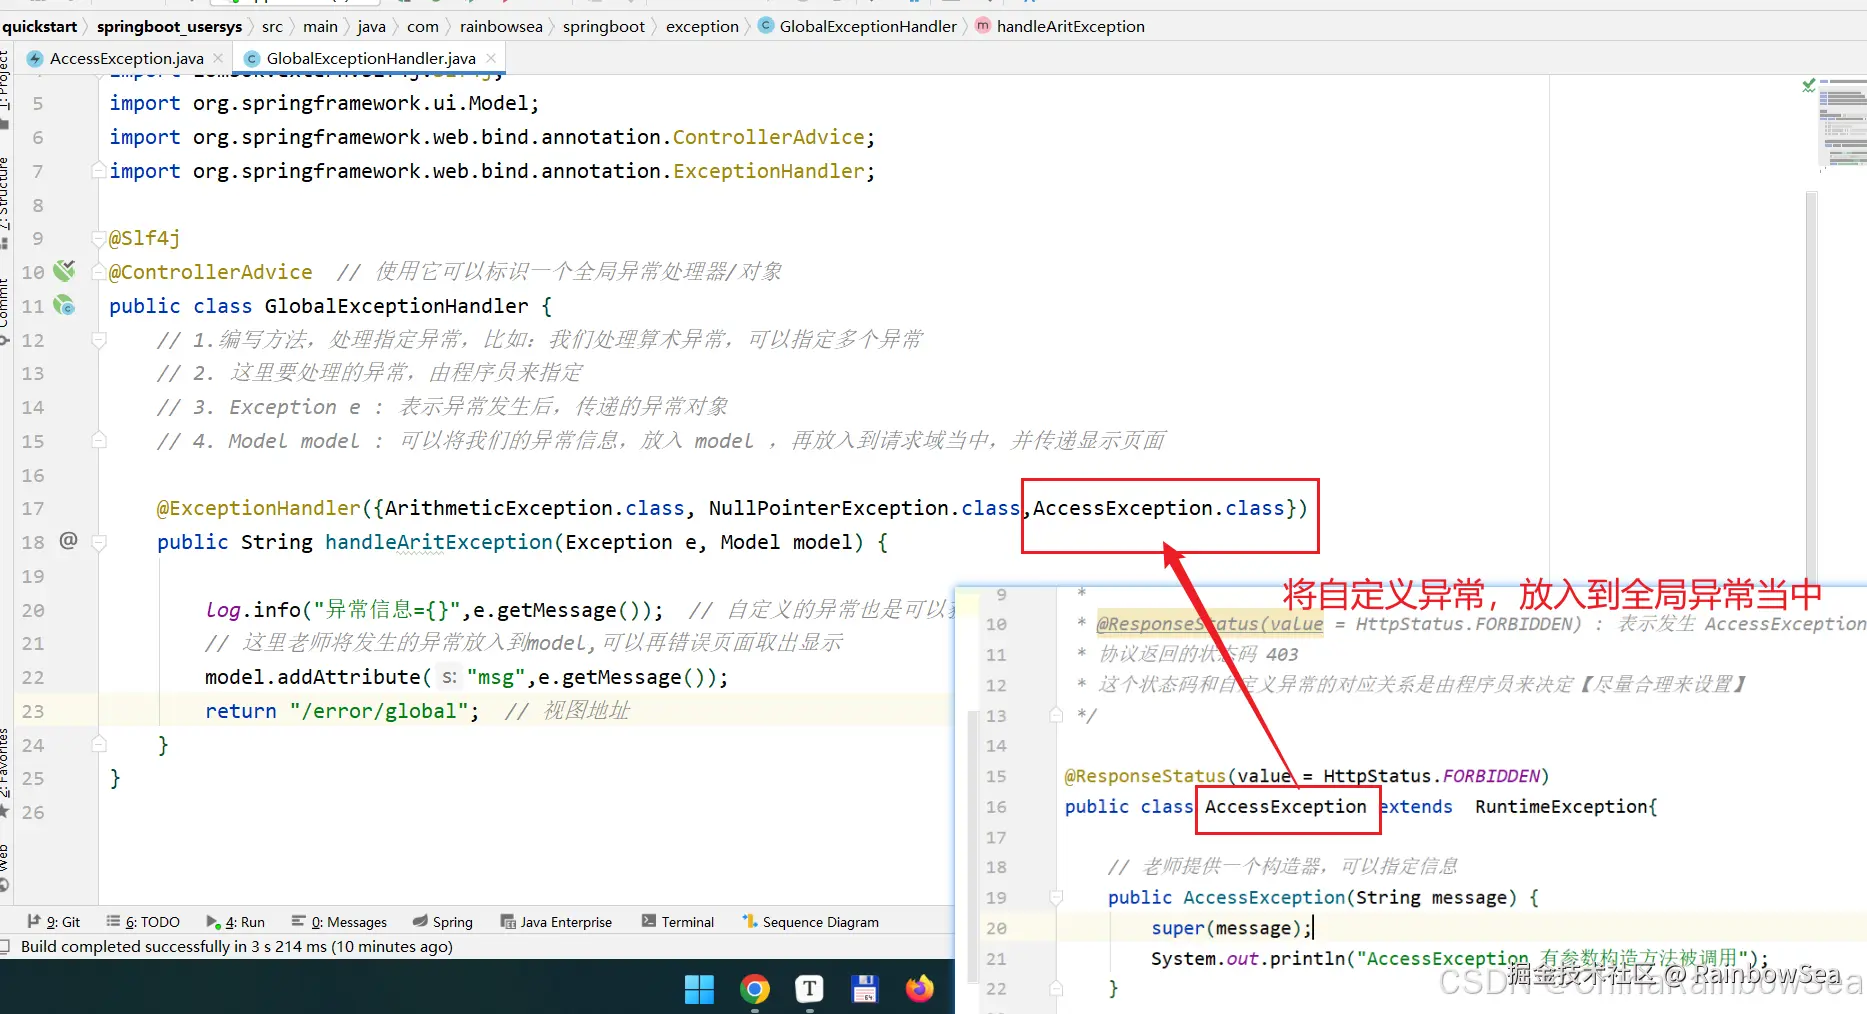Screen dimensions: 1867x1014
Task: Toggle the fold marker at @ControllerAdvice line 10
Action: click(99, 272)
